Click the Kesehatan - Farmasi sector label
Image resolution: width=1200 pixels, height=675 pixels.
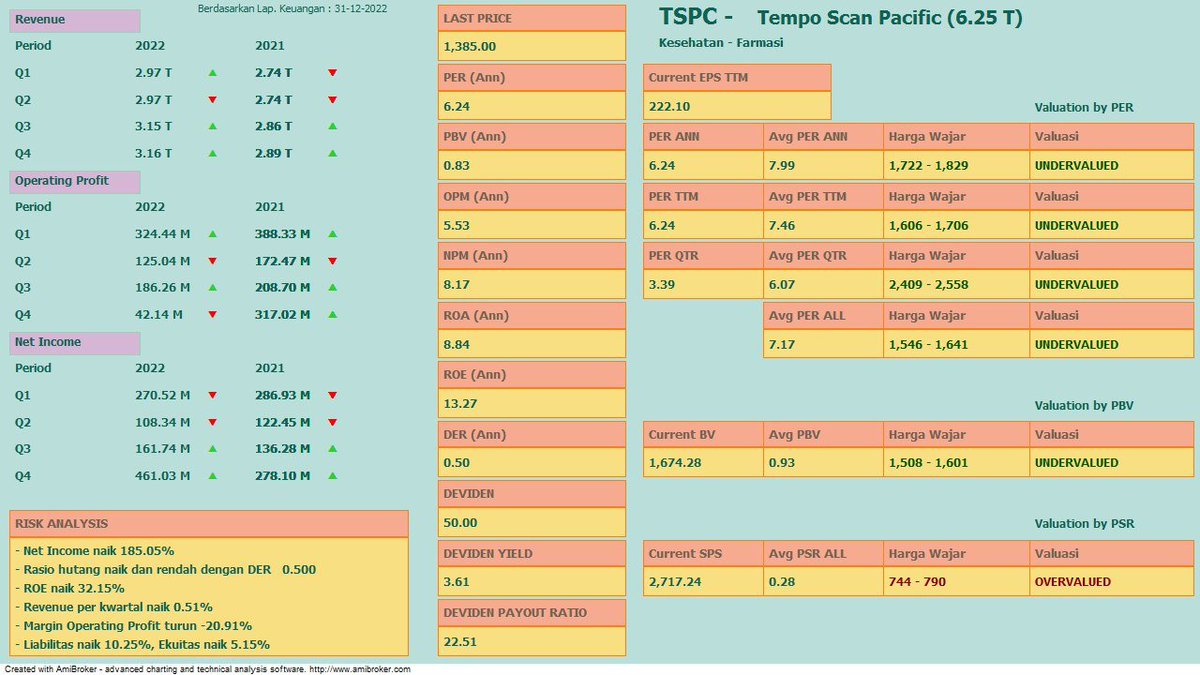(x=721, y=42)
